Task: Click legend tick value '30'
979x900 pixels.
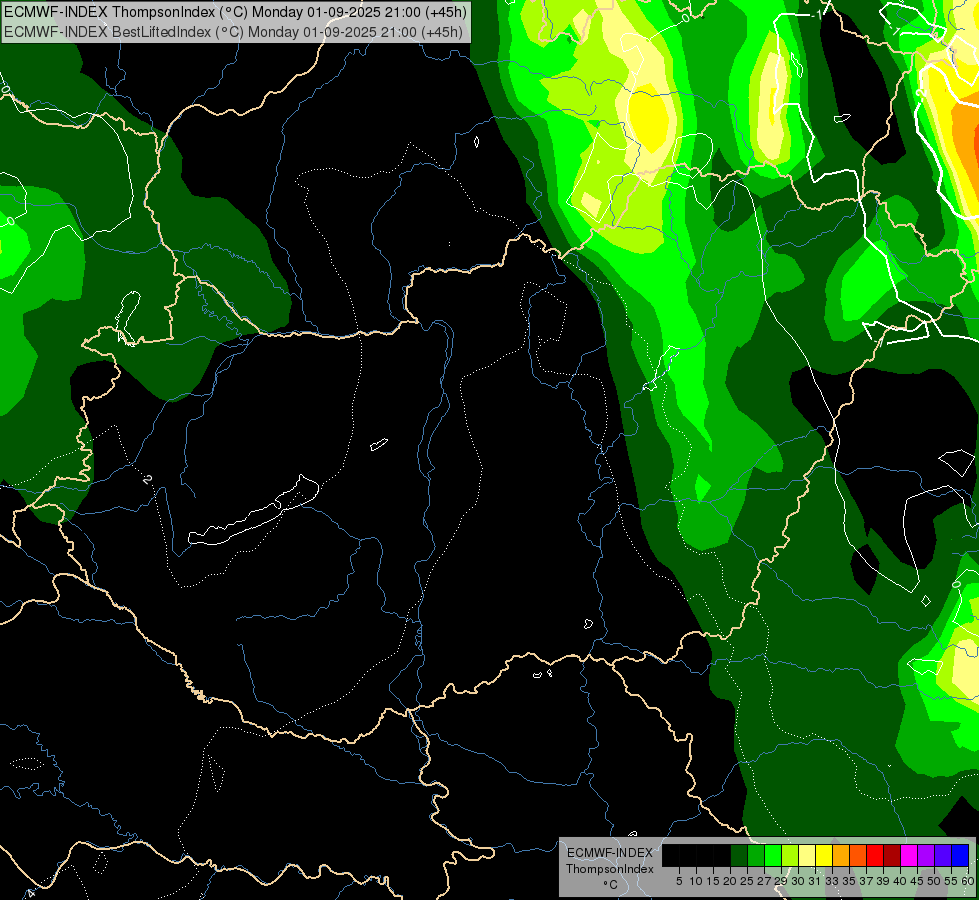Action: (798, 881)
